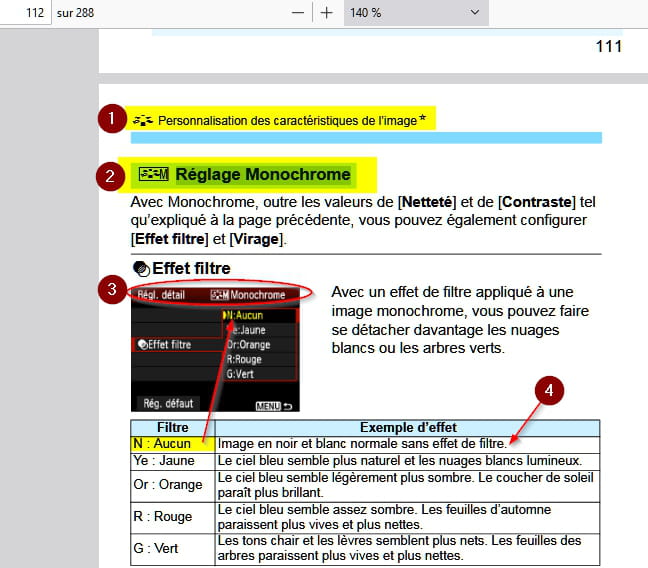Click the red numbered marker 3

(x=112, y=291)
